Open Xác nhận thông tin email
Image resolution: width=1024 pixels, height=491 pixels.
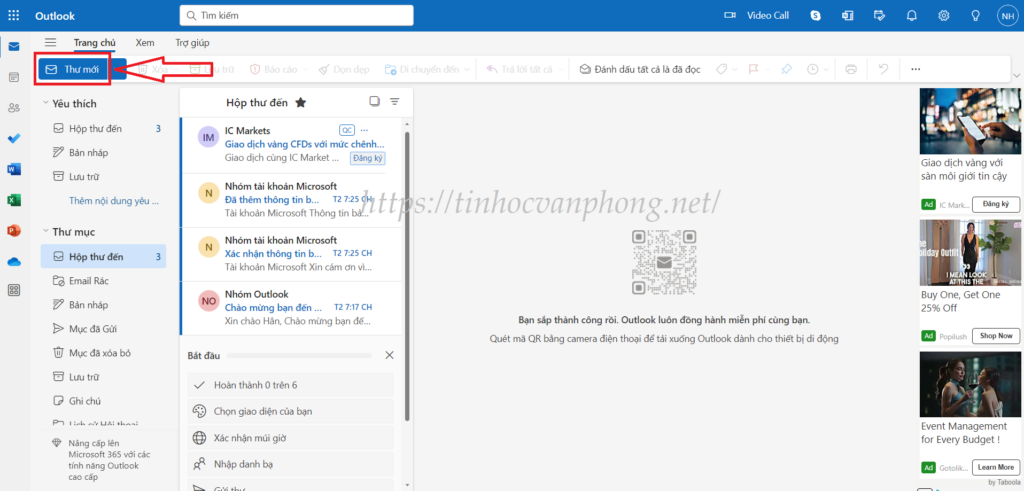(291, 255)
